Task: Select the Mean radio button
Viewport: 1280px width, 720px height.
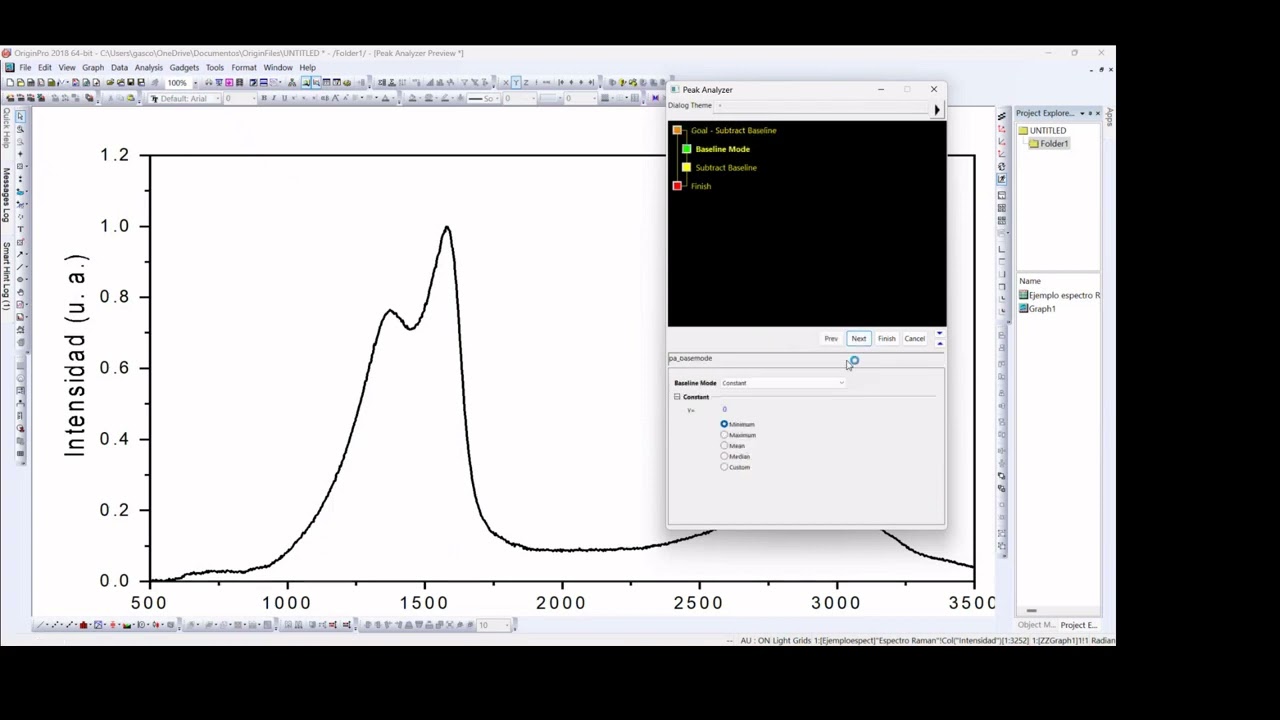Action: coord(724,446)
